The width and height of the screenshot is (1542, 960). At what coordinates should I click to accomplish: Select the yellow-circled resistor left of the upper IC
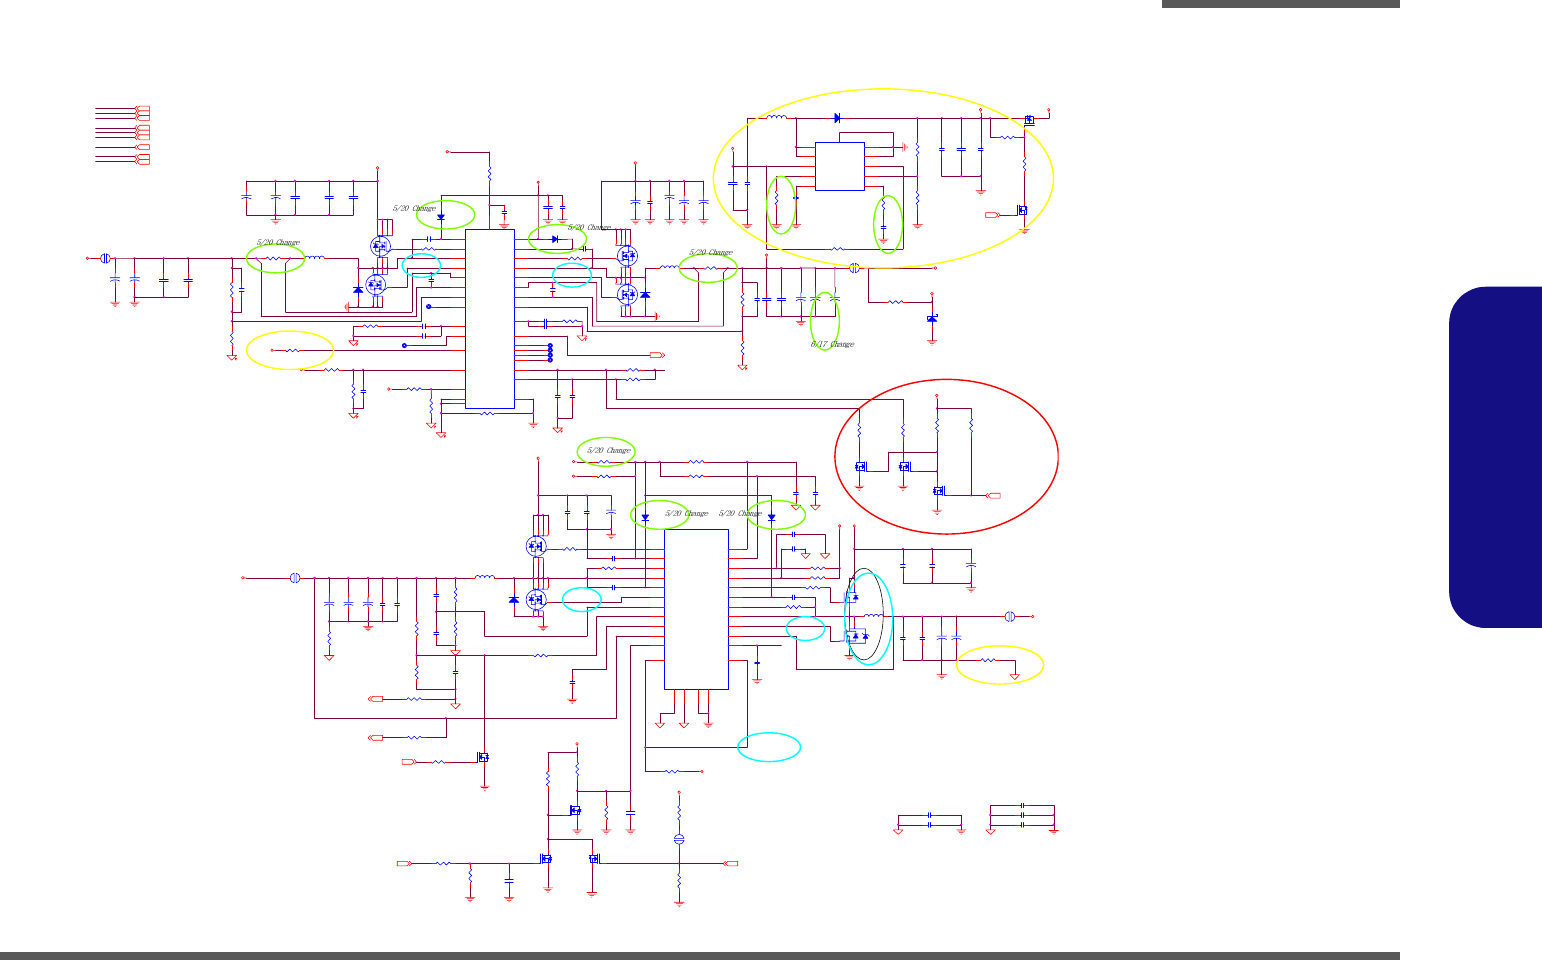[290, 350]
